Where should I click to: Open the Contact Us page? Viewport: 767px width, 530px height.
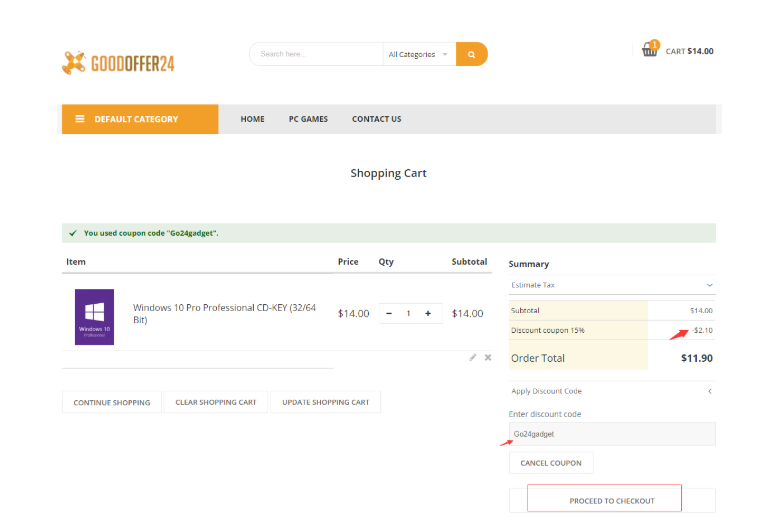pyautogui.click(x=376, y=119)
